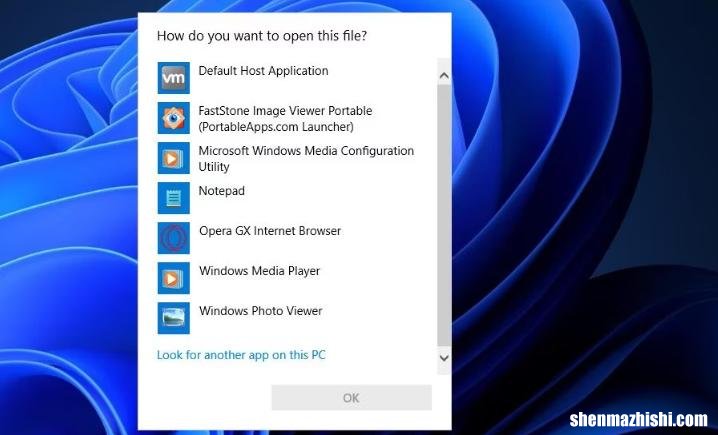Select "Default Host Application" text entry

[263, 71]
